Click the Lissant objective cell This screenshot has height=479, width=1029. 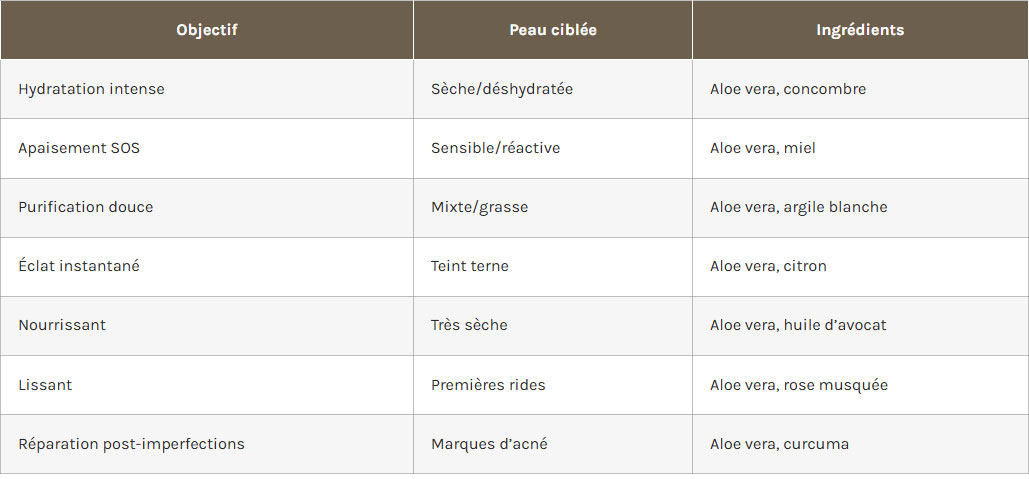click(45, 385)
